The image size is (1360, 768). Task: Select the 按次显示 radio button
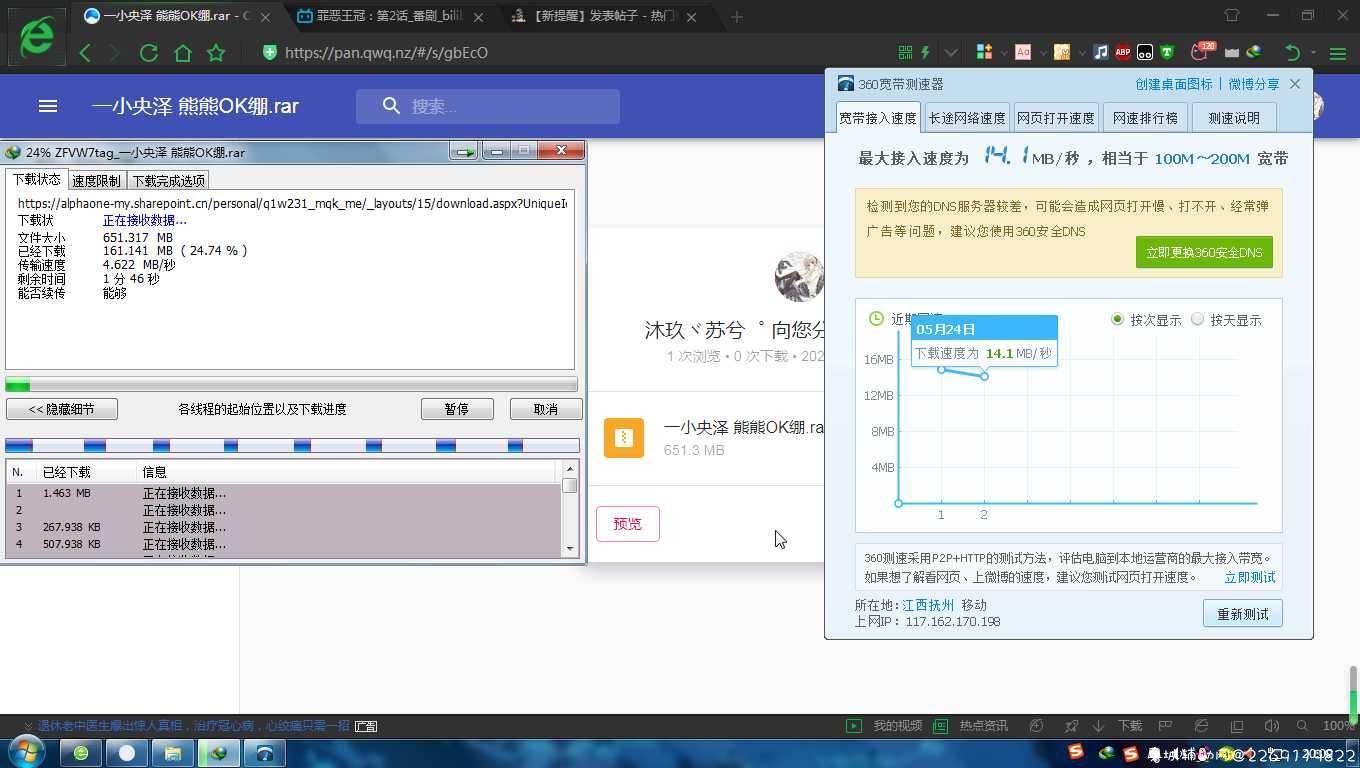[1117, 319]
